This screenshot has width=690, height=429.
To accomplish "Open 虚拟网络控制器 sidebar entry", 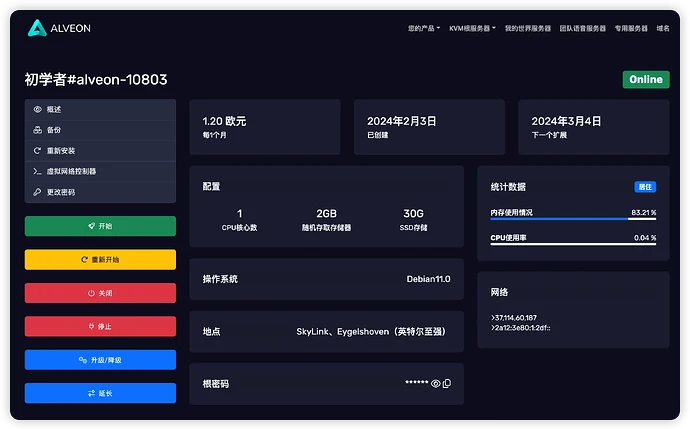I will (x=100, y=171).
